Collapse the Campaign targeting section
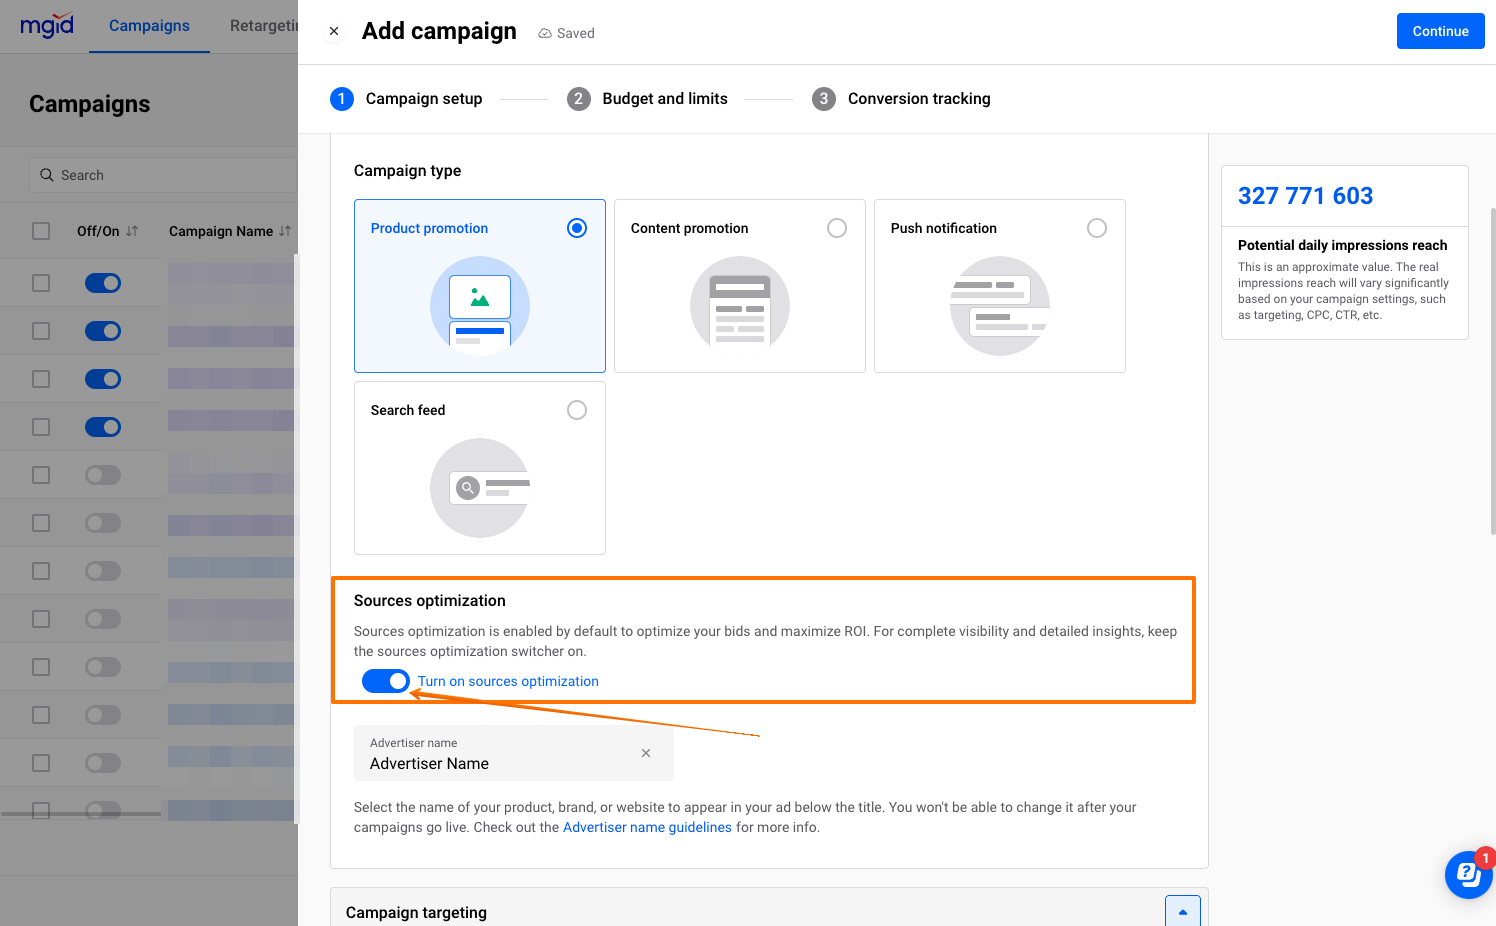1496x926 pixels. pyautogui.click(x=1183, y=910)
